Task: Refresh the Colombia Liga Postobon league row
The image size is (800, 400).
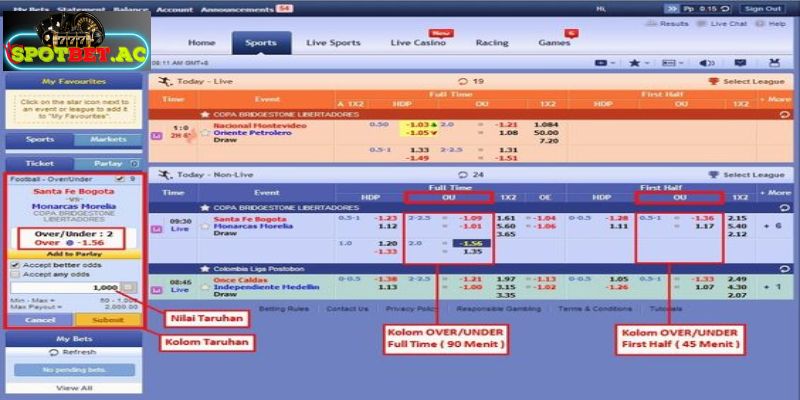Action: coord(785,269)
